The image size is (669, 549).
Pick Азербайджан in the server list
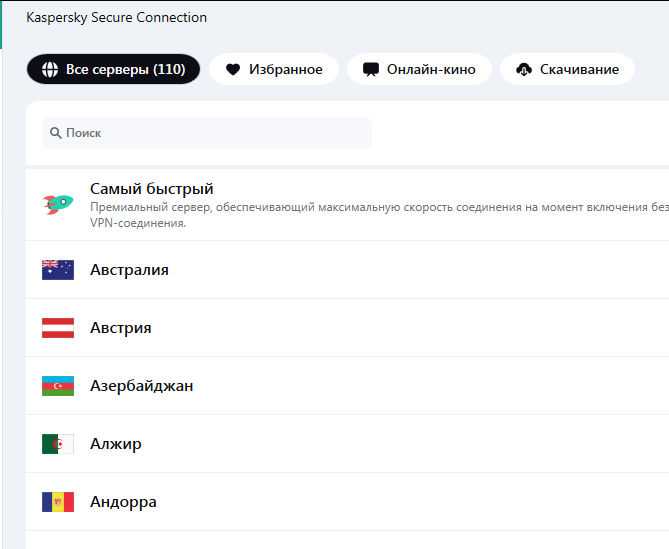(x=141, y=386)
